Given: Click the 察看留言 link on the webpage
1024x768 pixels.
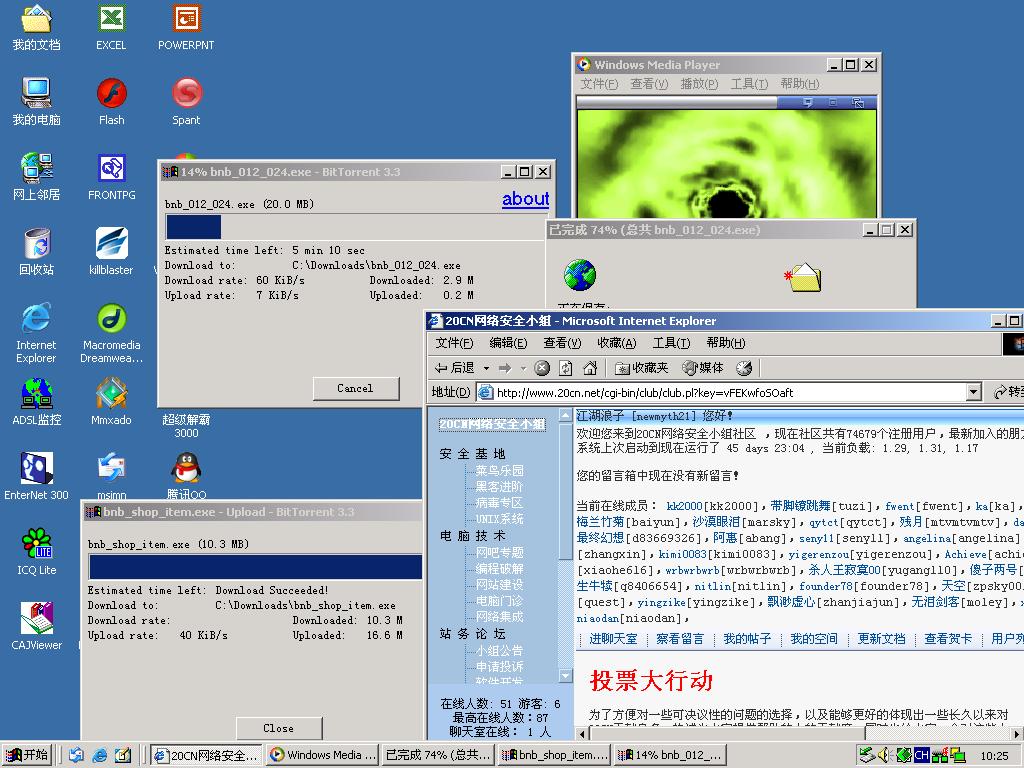Looking at the screenshot, I should (680, 639).
